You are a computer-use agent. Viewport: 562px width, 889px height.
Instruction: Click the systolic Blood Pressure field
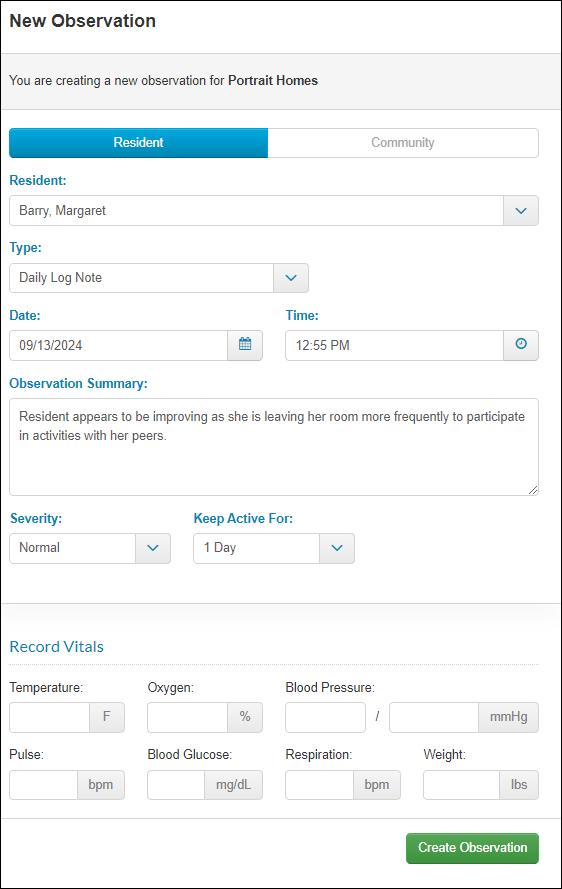[x=326, y=717]
